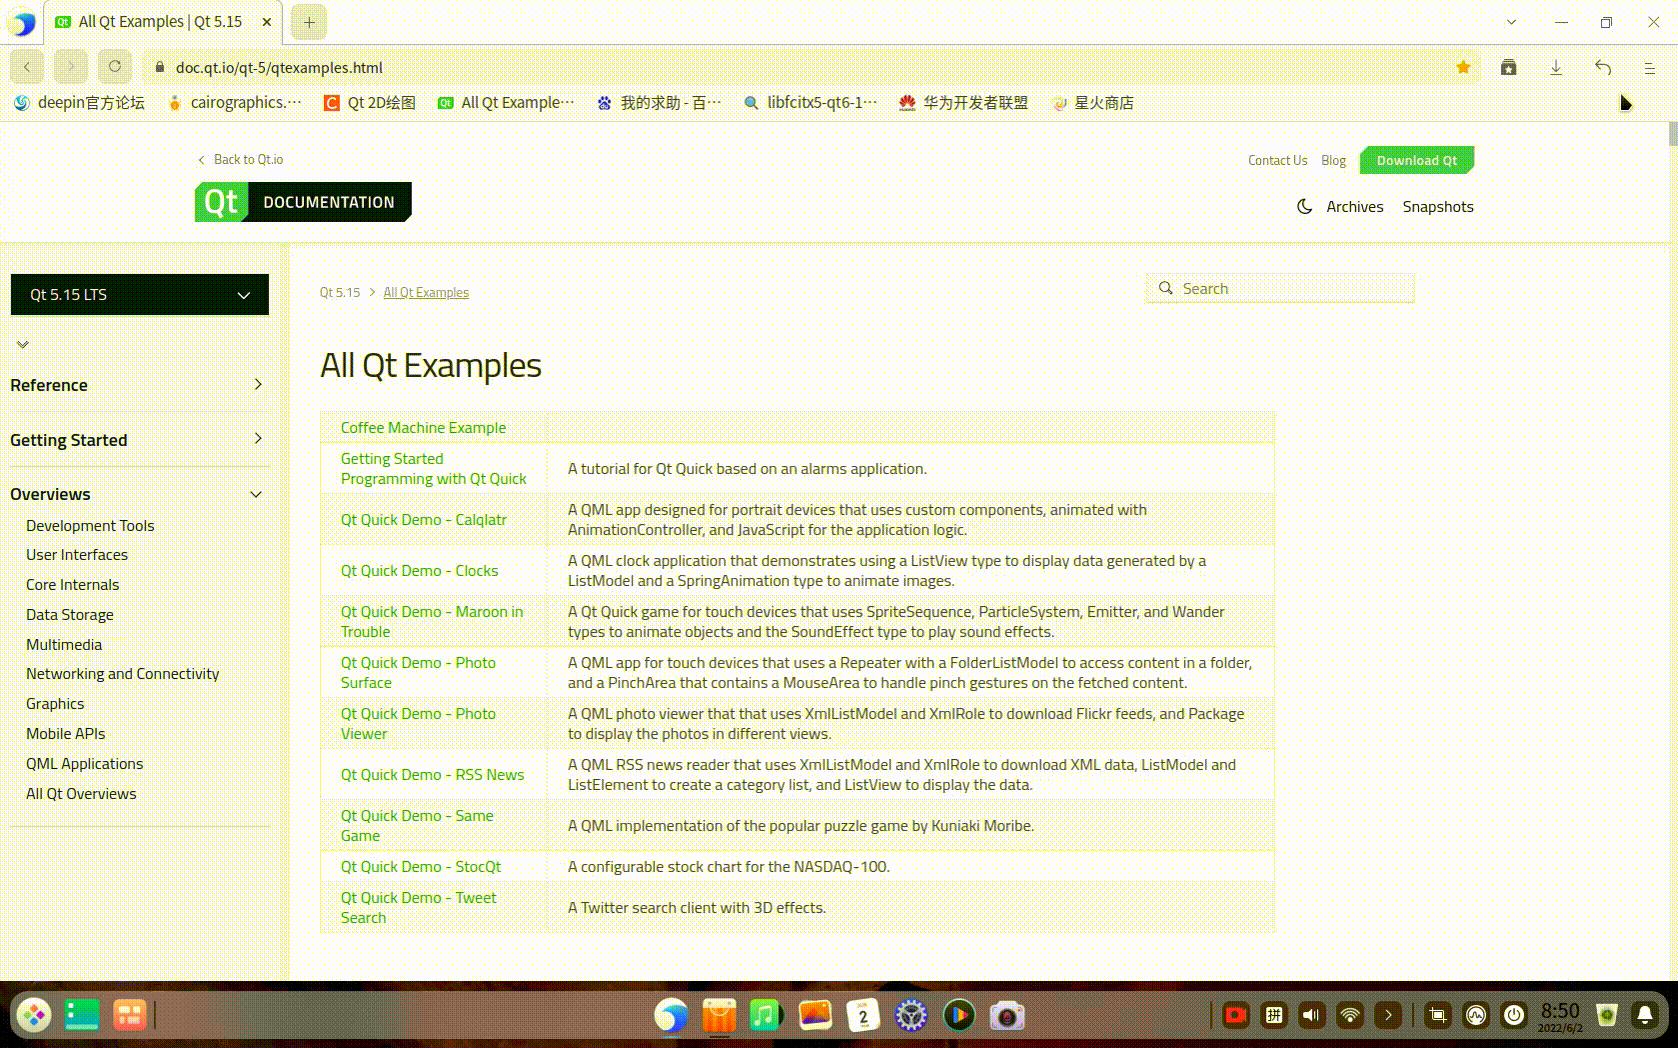Open the Calendar app in the dock
This screenshot has height=1048, width=1678.
tap(863, 1016)
